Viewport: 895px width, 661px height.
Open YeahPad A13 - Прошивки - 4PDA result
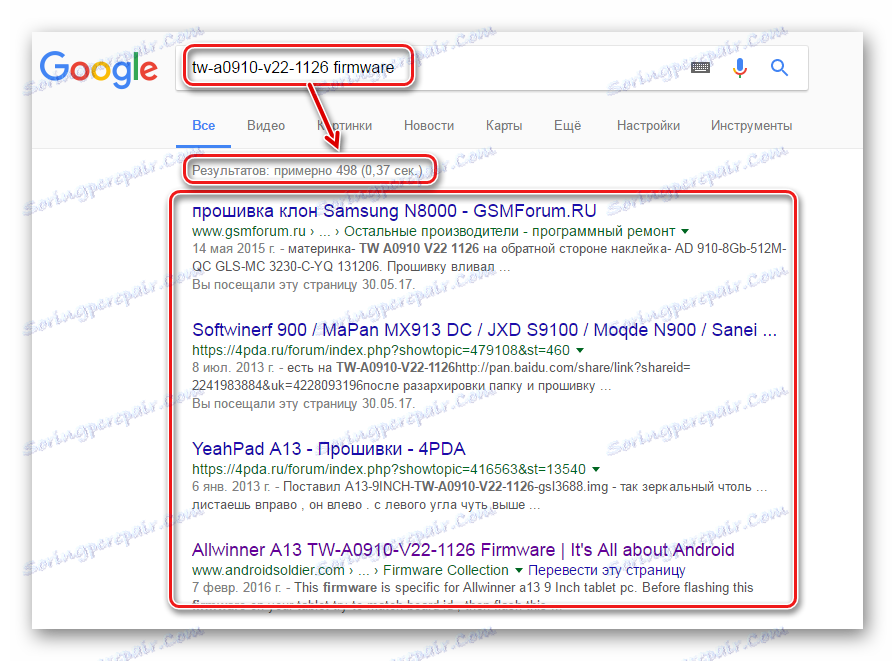coord(329,449)
